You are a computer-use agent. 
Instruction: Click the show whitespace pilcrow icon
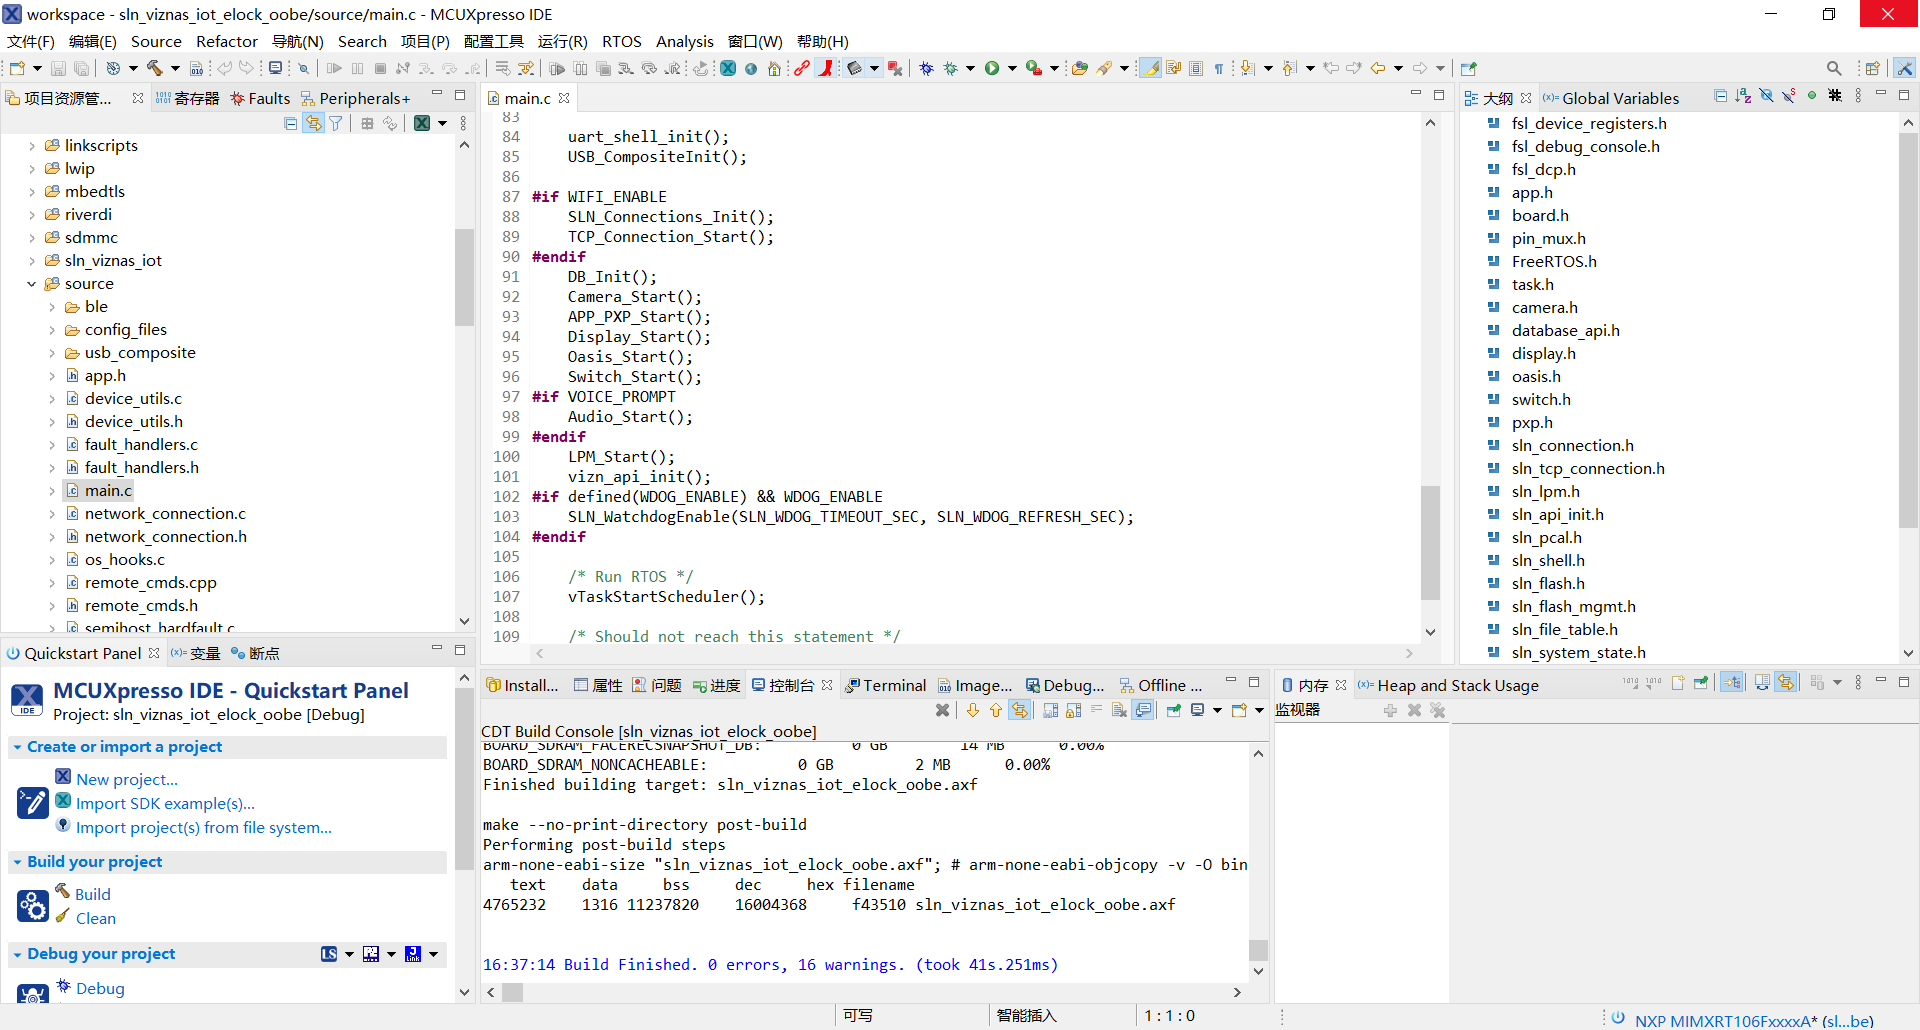(1219, 68)
